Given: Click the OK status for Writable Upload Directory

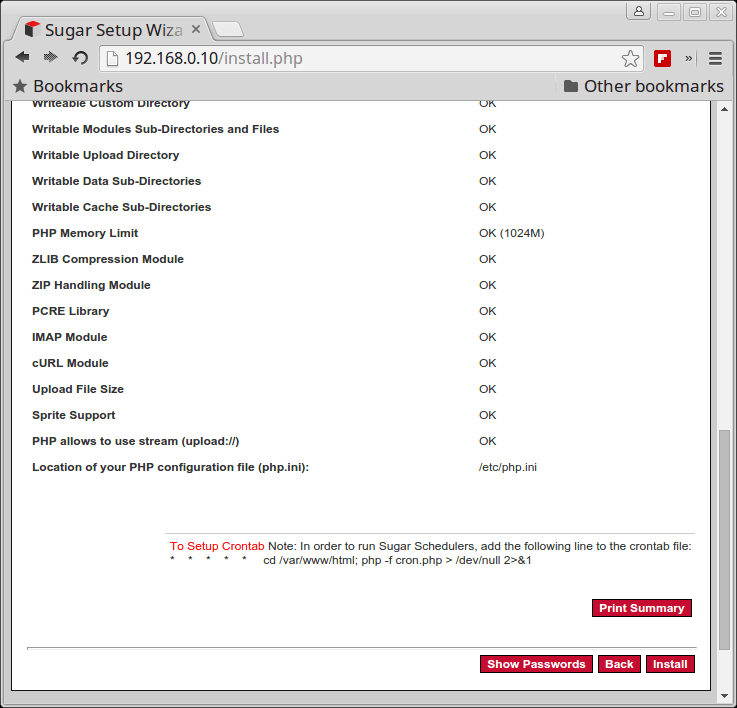Looking at the screenshot, I should (x=487, y=155).
